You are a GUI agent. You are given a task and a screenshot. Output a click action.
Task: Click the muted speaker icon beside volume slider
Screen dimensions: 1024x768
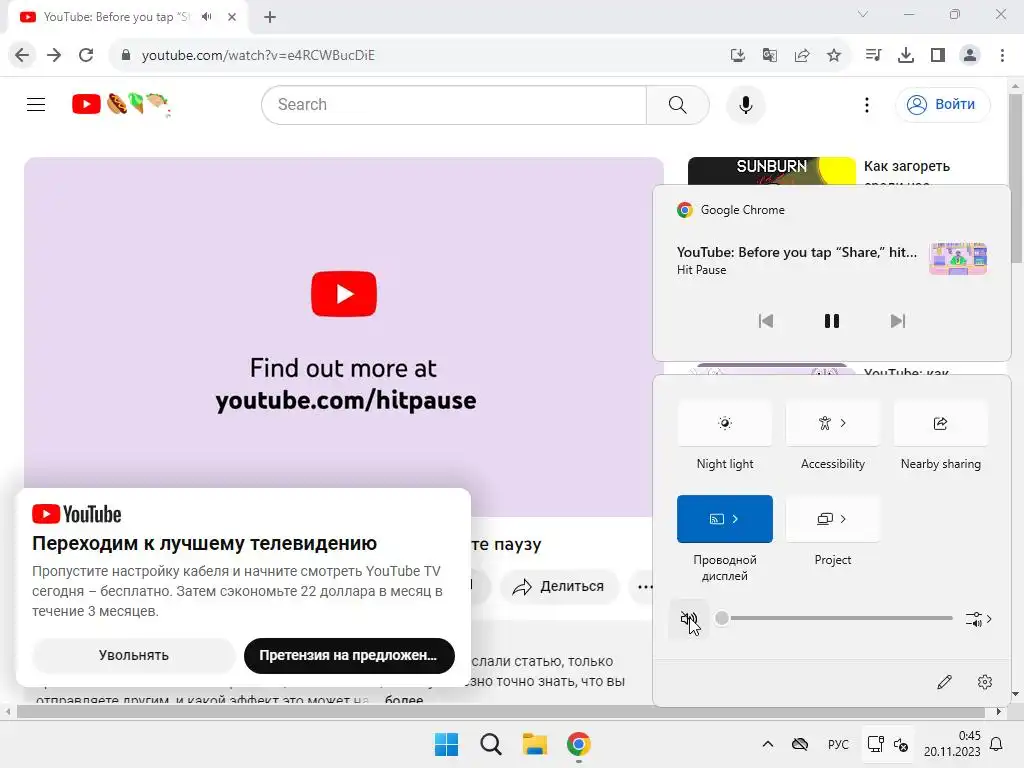point(689,618)
